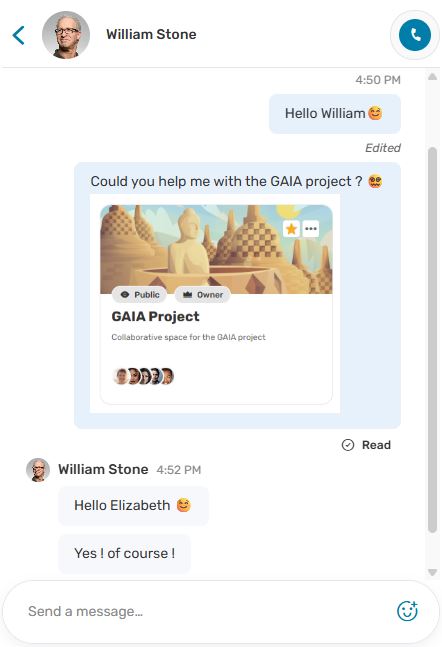Screen dimensions: 442x647
Task: Toggle the favorite star on GAIA Project card
Action: click(x=291, y=228)
